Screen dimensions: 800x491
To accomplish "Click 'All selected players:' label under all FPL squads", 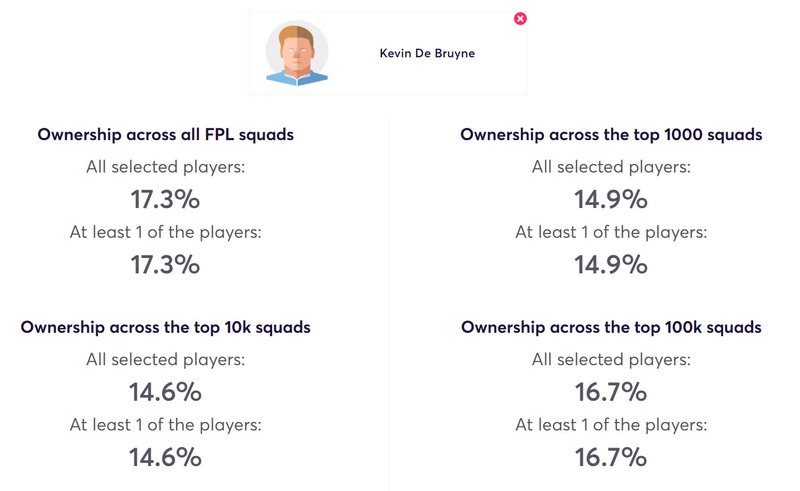I will click(166, 167).
